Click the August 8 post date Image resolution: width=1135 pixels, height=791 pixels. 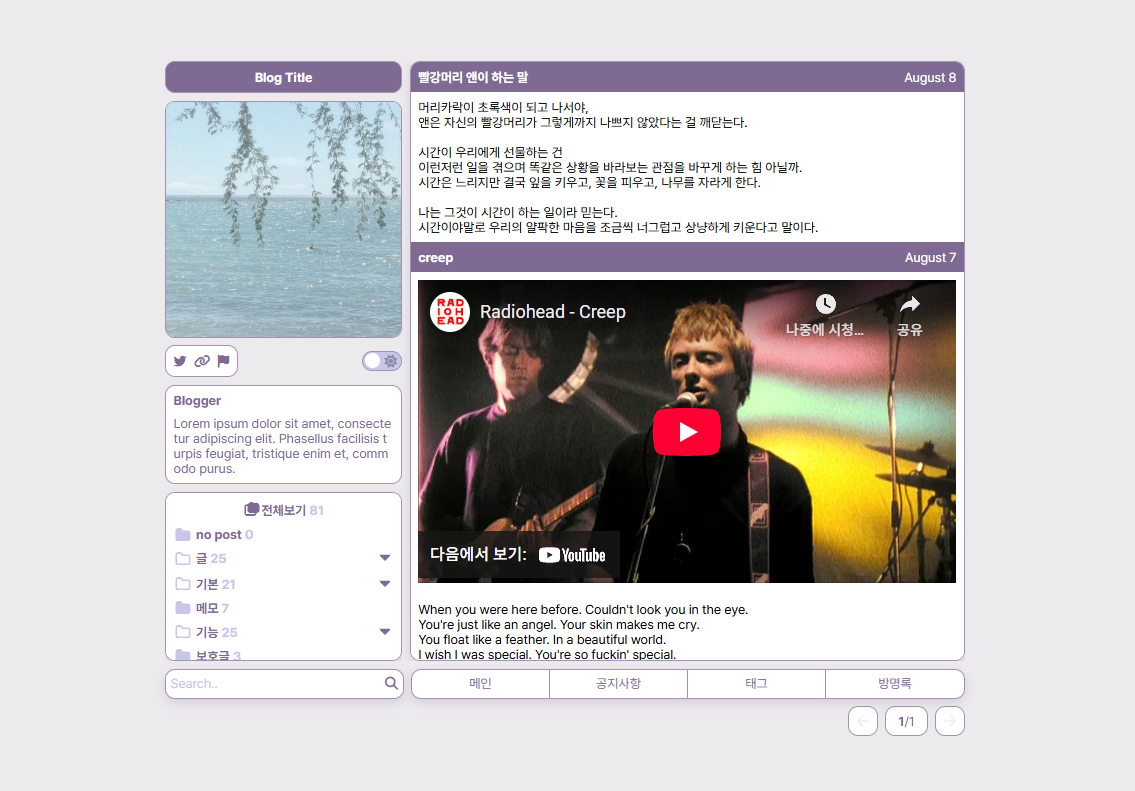click(930, 77)
